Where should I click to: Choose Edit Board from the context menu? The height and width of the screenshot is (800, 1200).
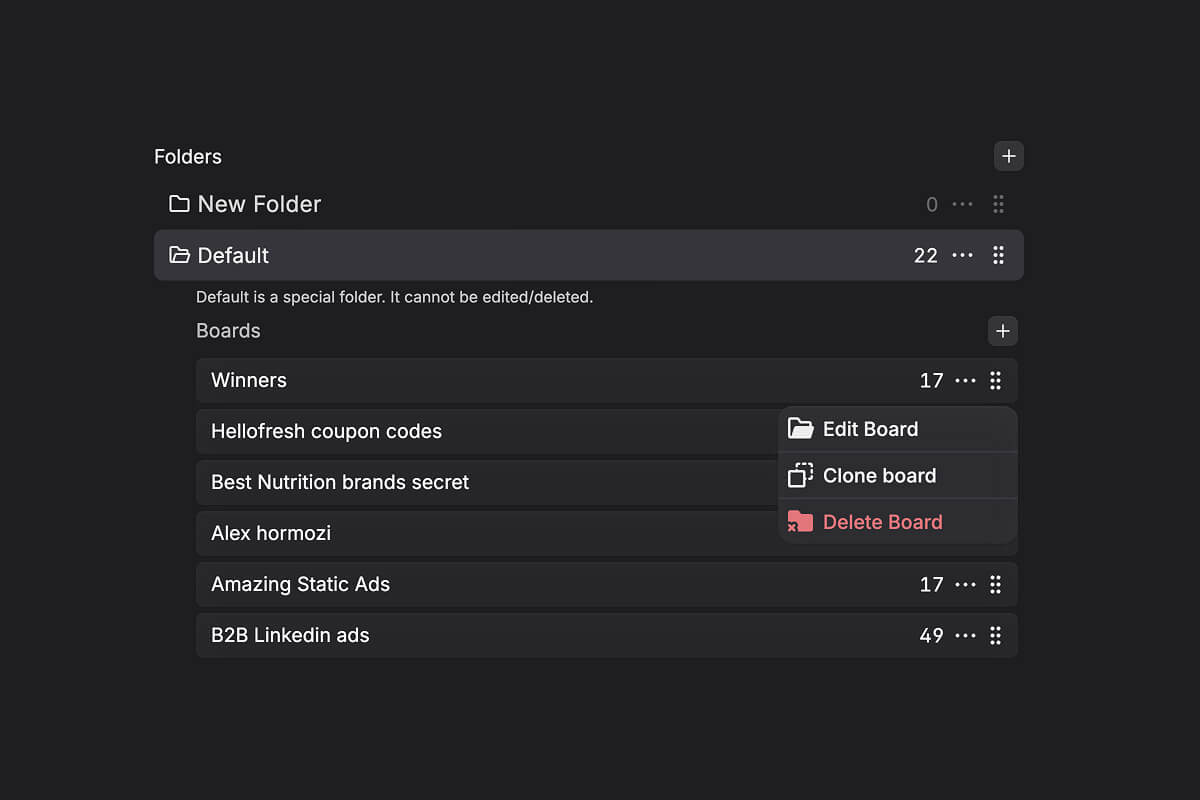click(x=869, y=429)
